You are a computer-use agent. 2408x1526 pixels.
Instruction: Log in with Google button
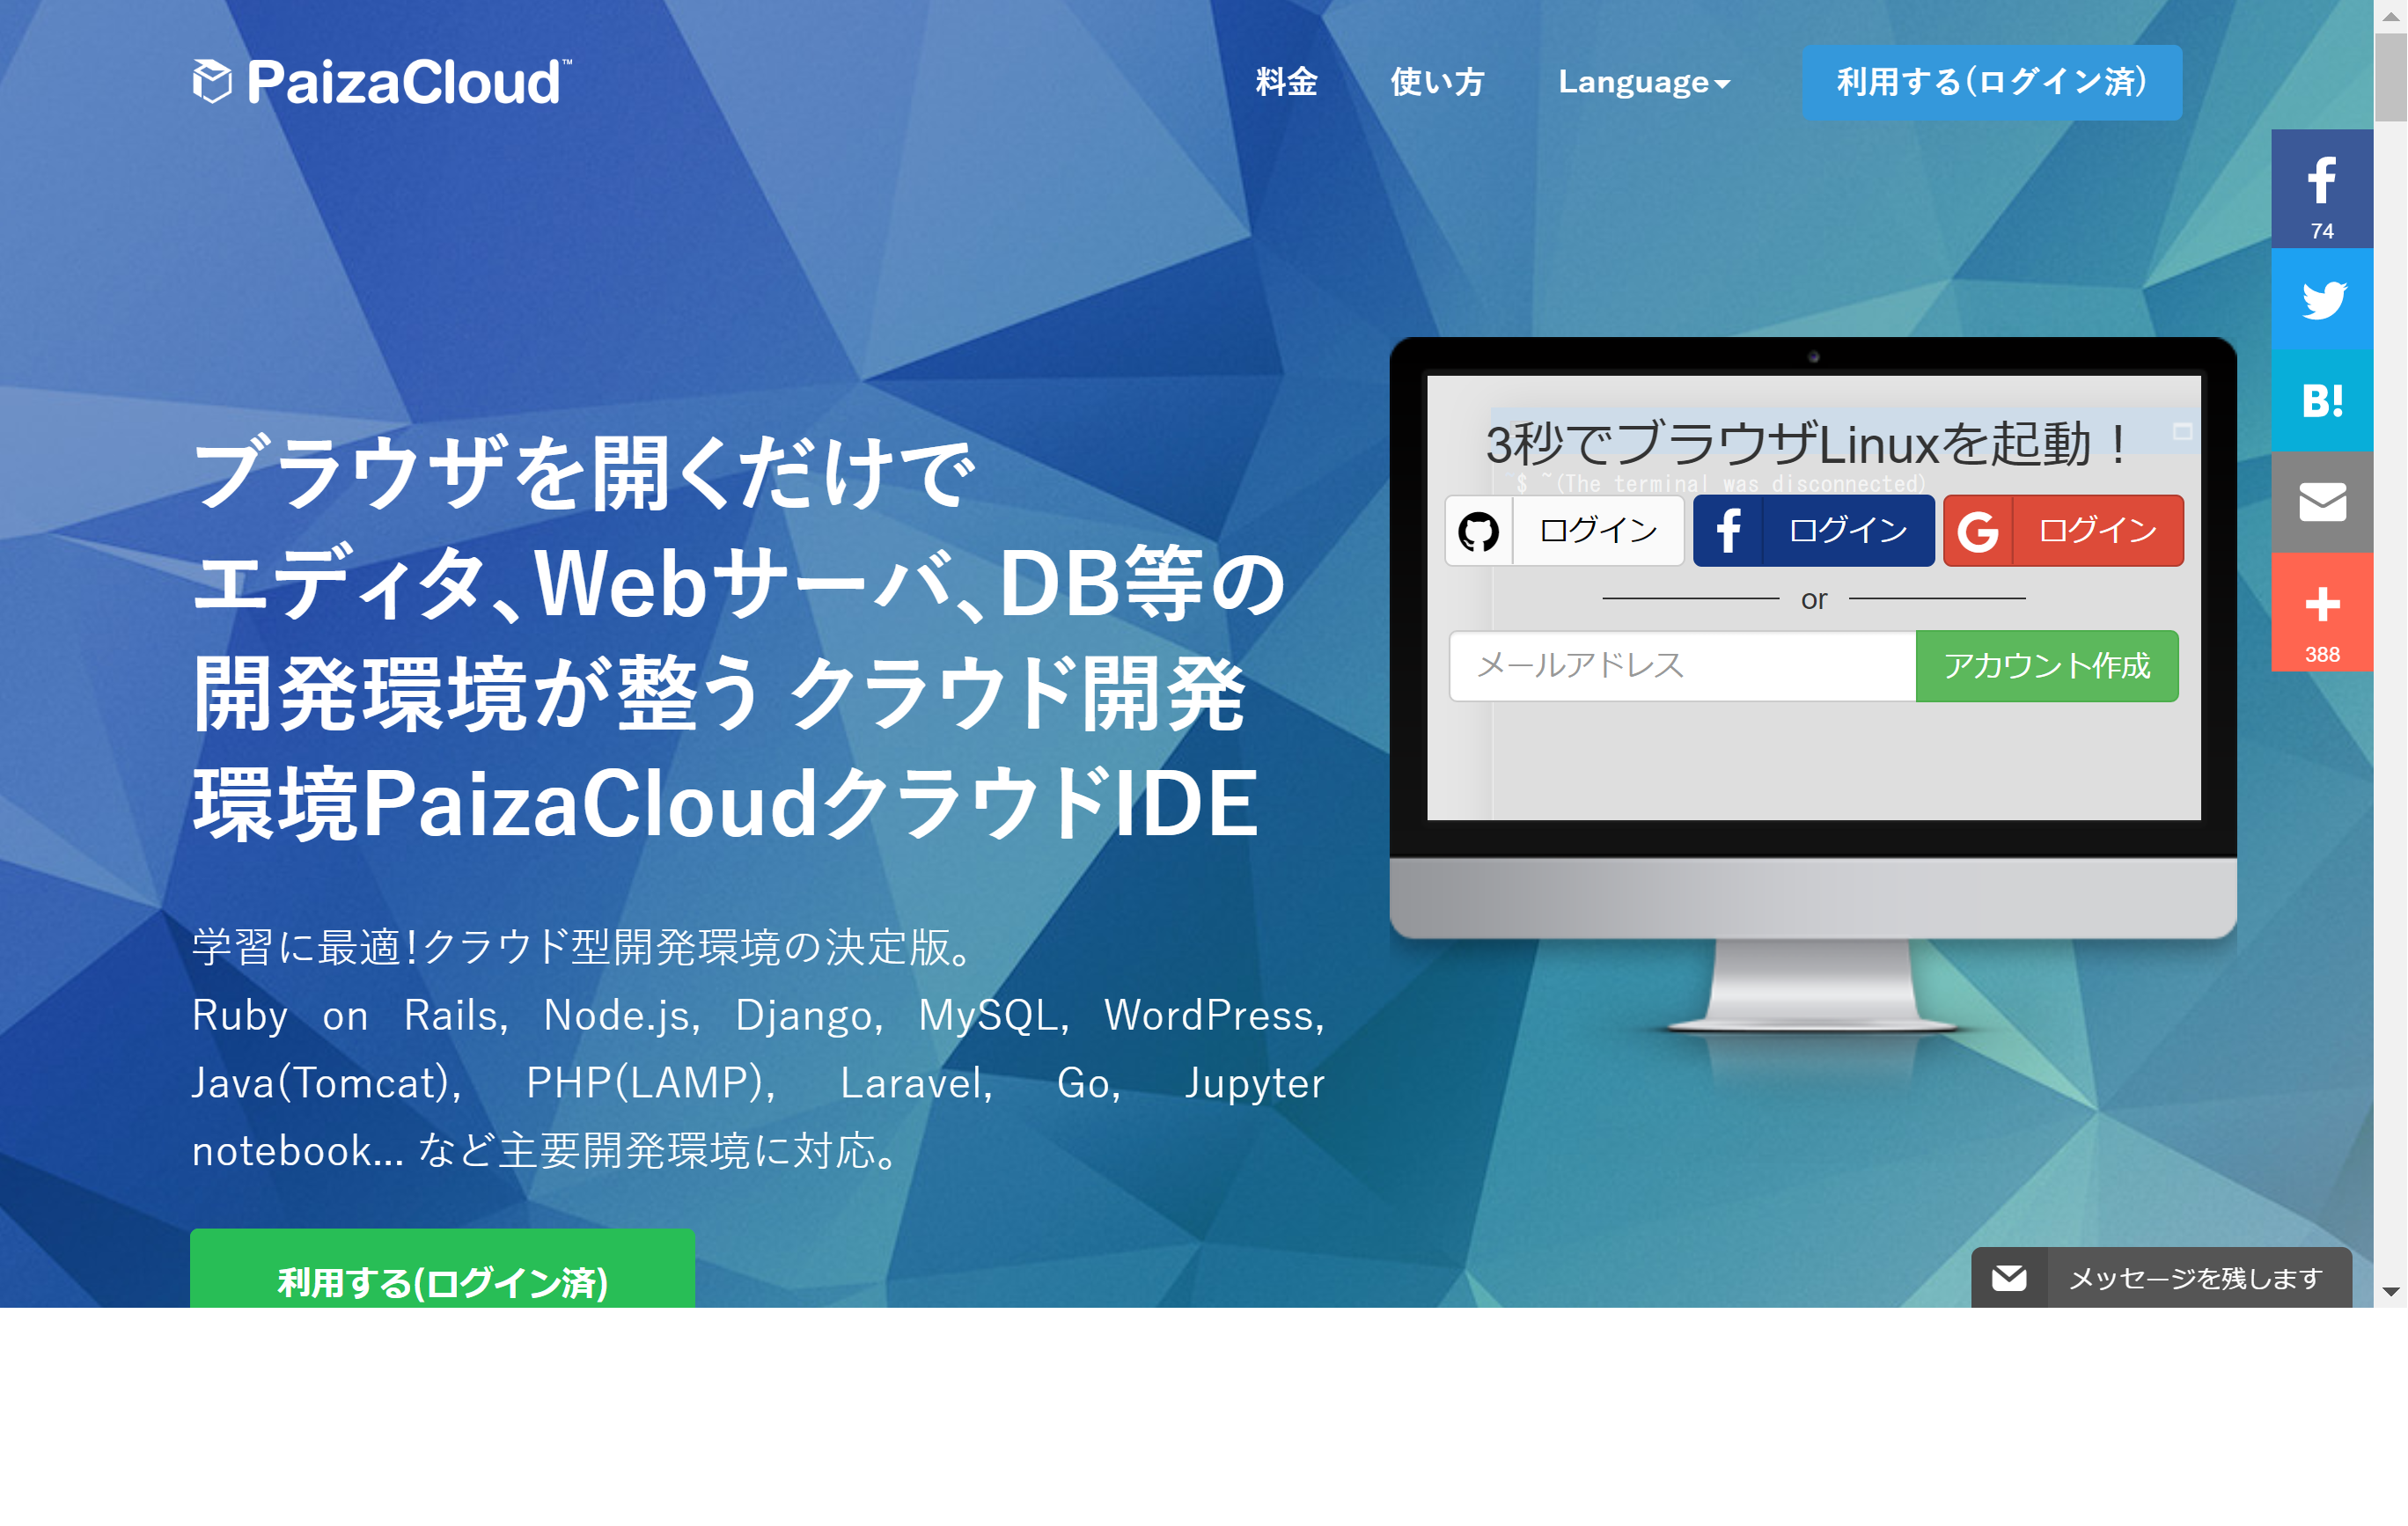pyautogui.click(x=2063, y=531)
